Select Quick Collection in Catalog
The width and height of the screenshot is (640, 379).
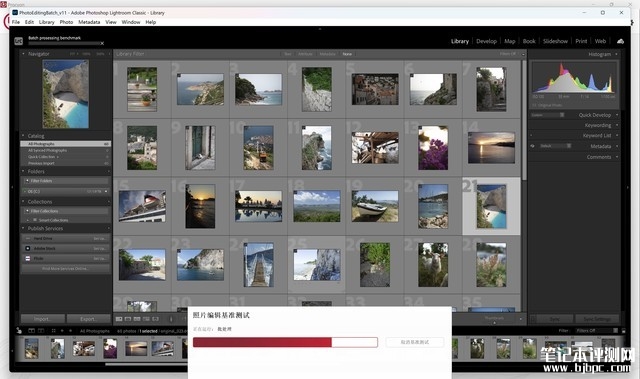(65, 157)
